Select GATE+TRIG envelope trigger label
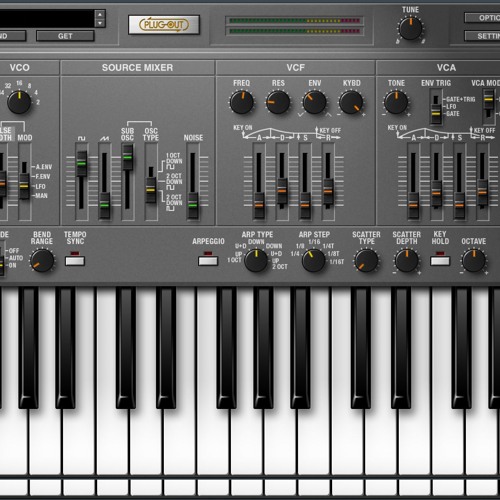The image size is (500, 500). point(460,99)
